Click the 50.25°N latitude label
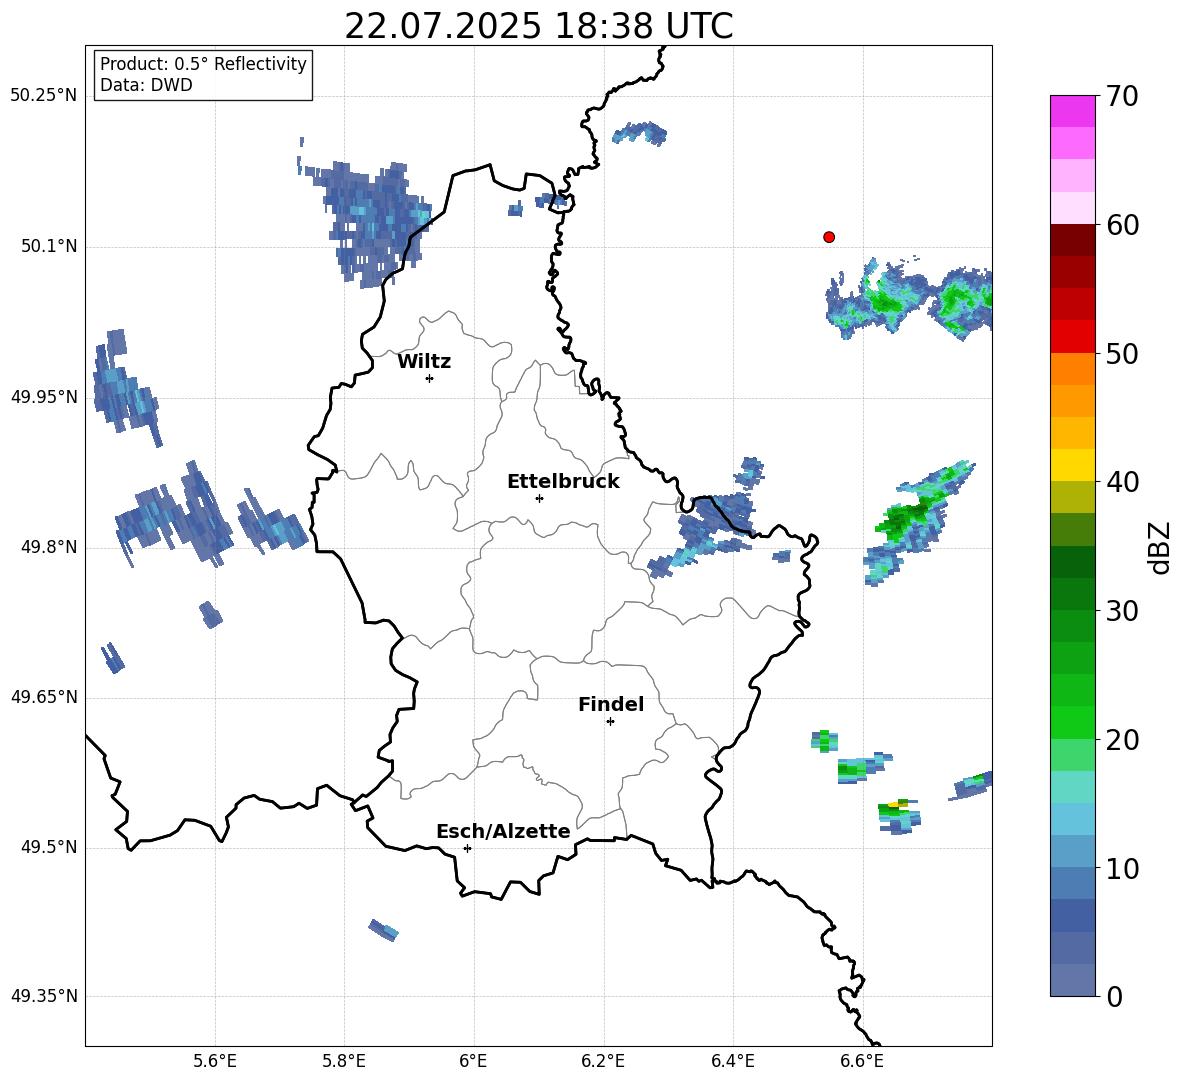Screen dimensions: 1184x1081 point(44,96)
